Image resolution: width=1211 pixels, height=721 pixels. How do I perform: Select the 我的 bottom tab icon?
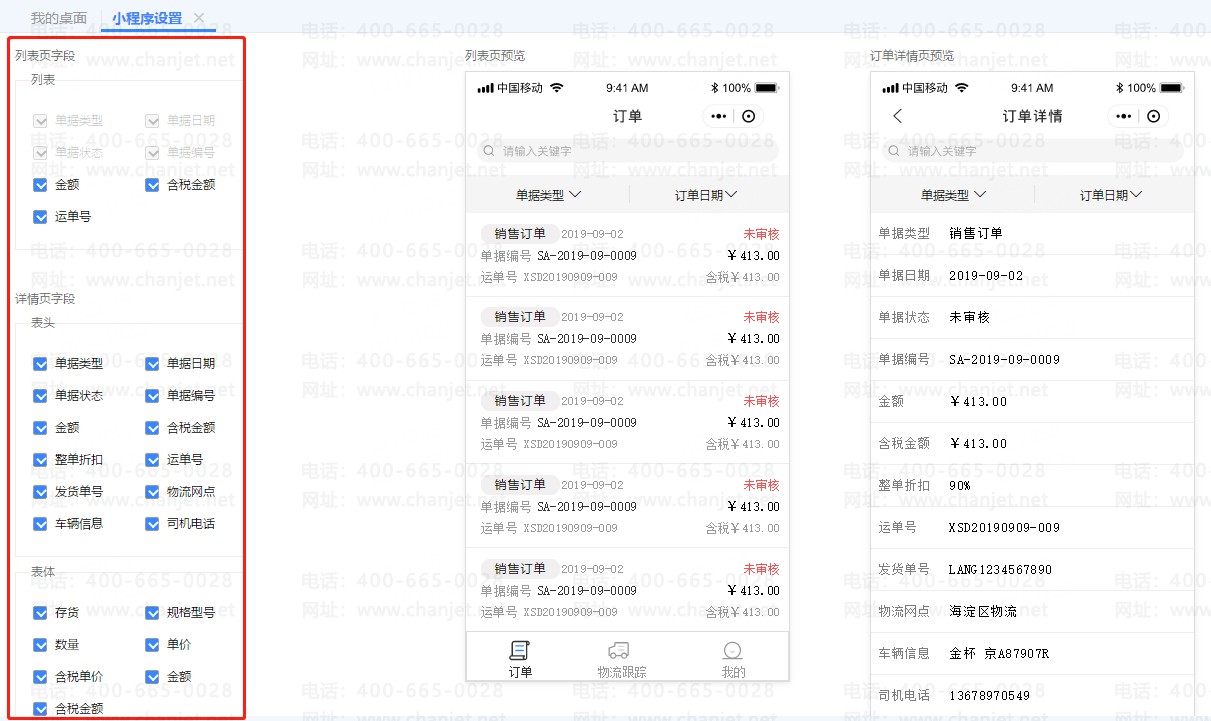coord(733,651)
